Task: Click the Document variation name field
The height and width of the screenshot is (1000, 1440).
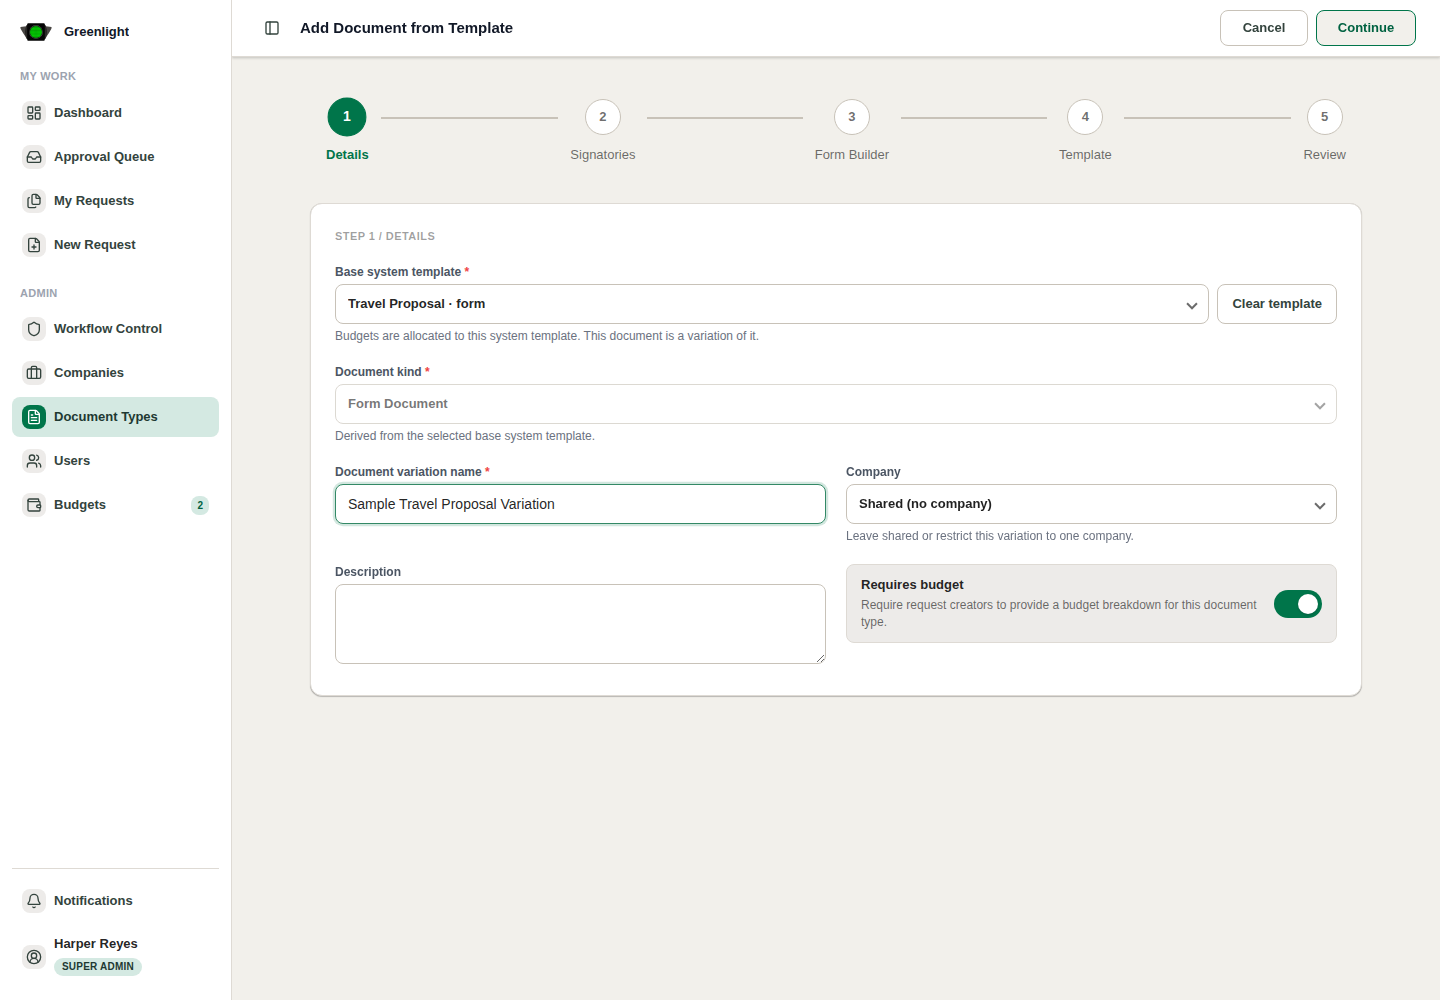Action: pos(580,504)
